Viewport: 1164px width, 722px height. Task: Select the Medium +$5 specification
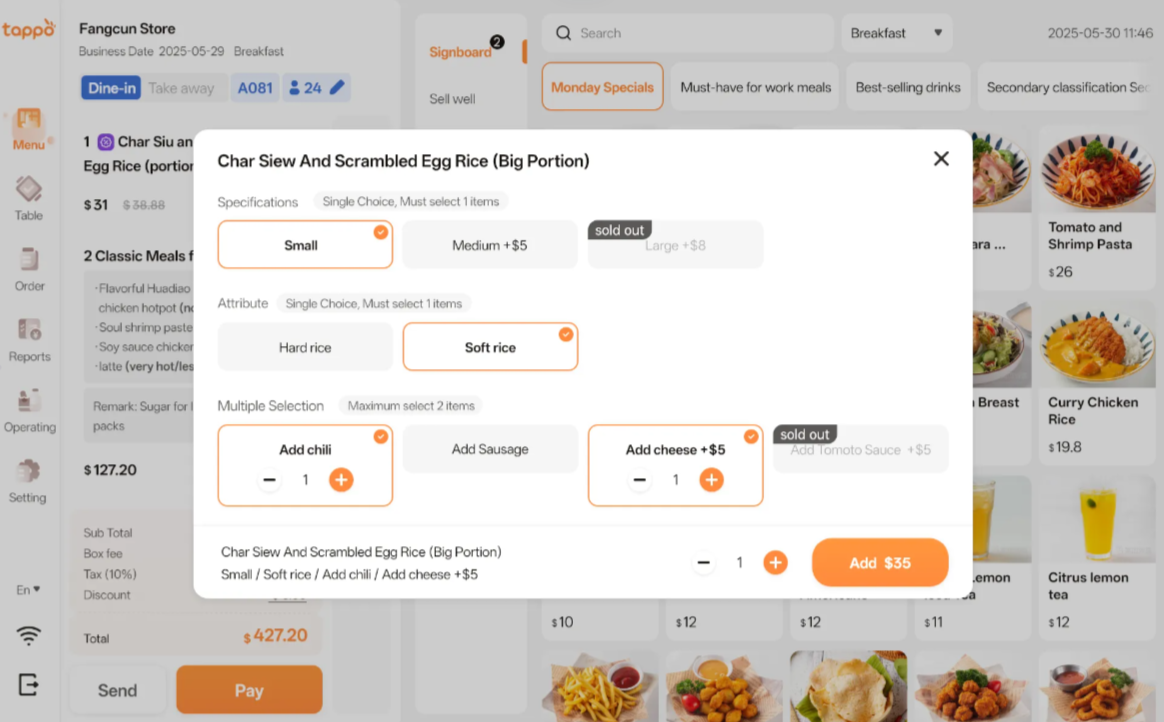coord(489,245)
